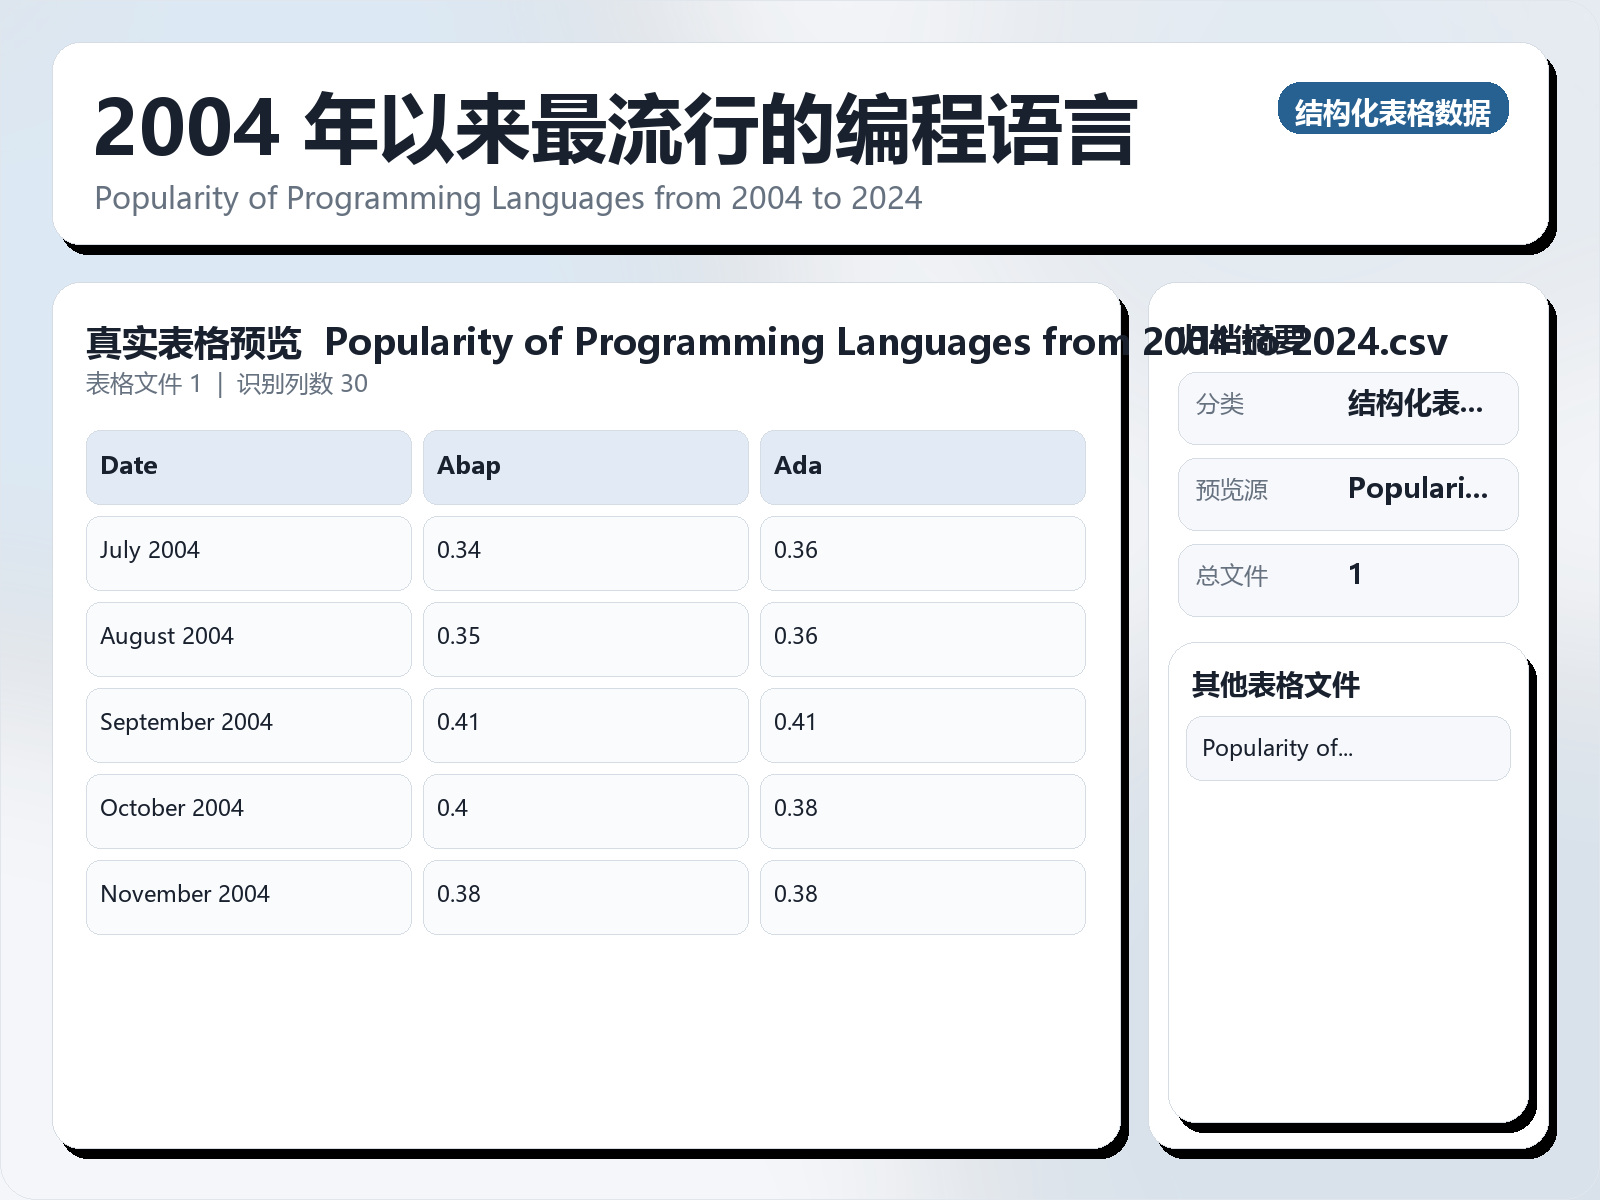
Task: Click the October 2004 cell
Action: pyautogui.click(x=248, y=810)
